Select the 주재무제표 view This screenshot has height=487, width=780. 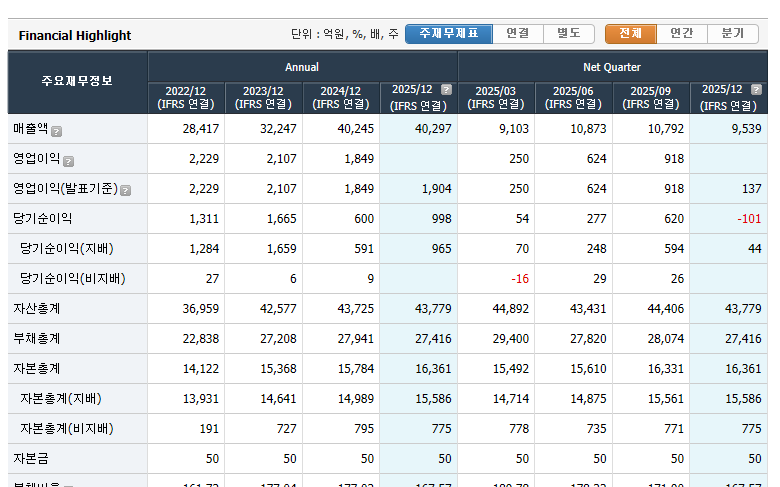[x=448, y=34]
